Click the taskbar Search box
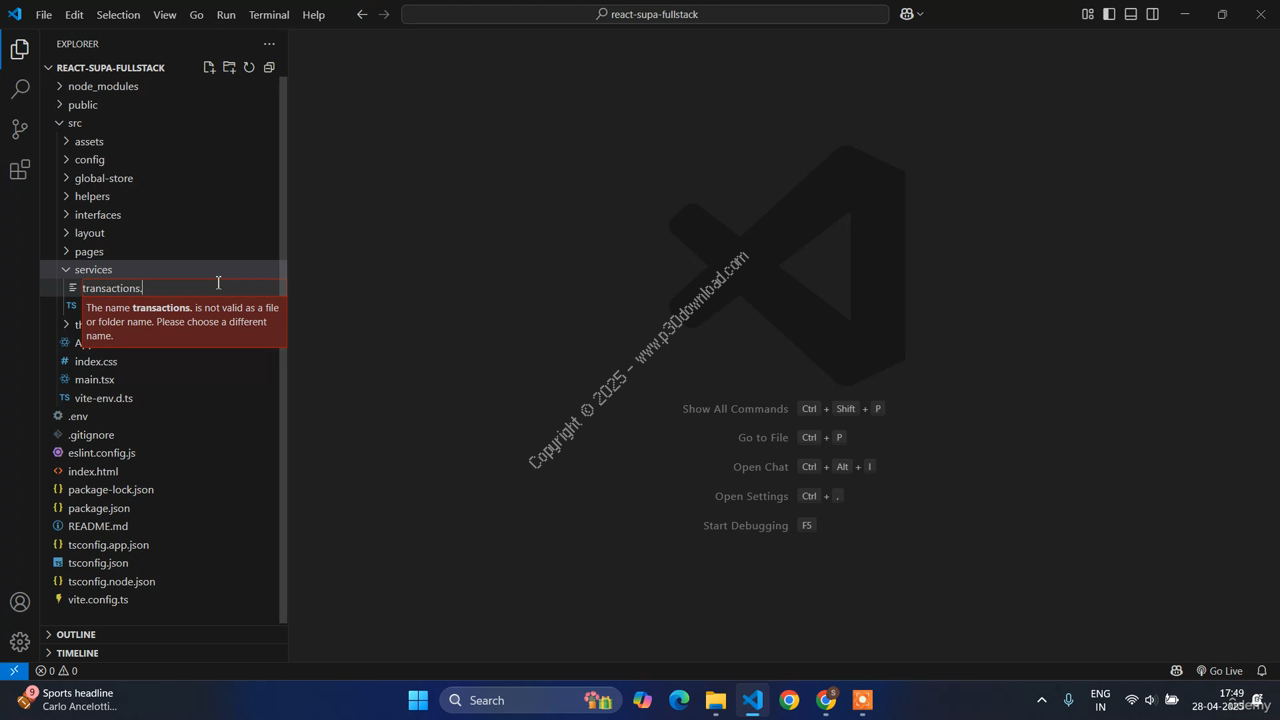This screenshot has height=720, width=1280. [x=531, y=700]
